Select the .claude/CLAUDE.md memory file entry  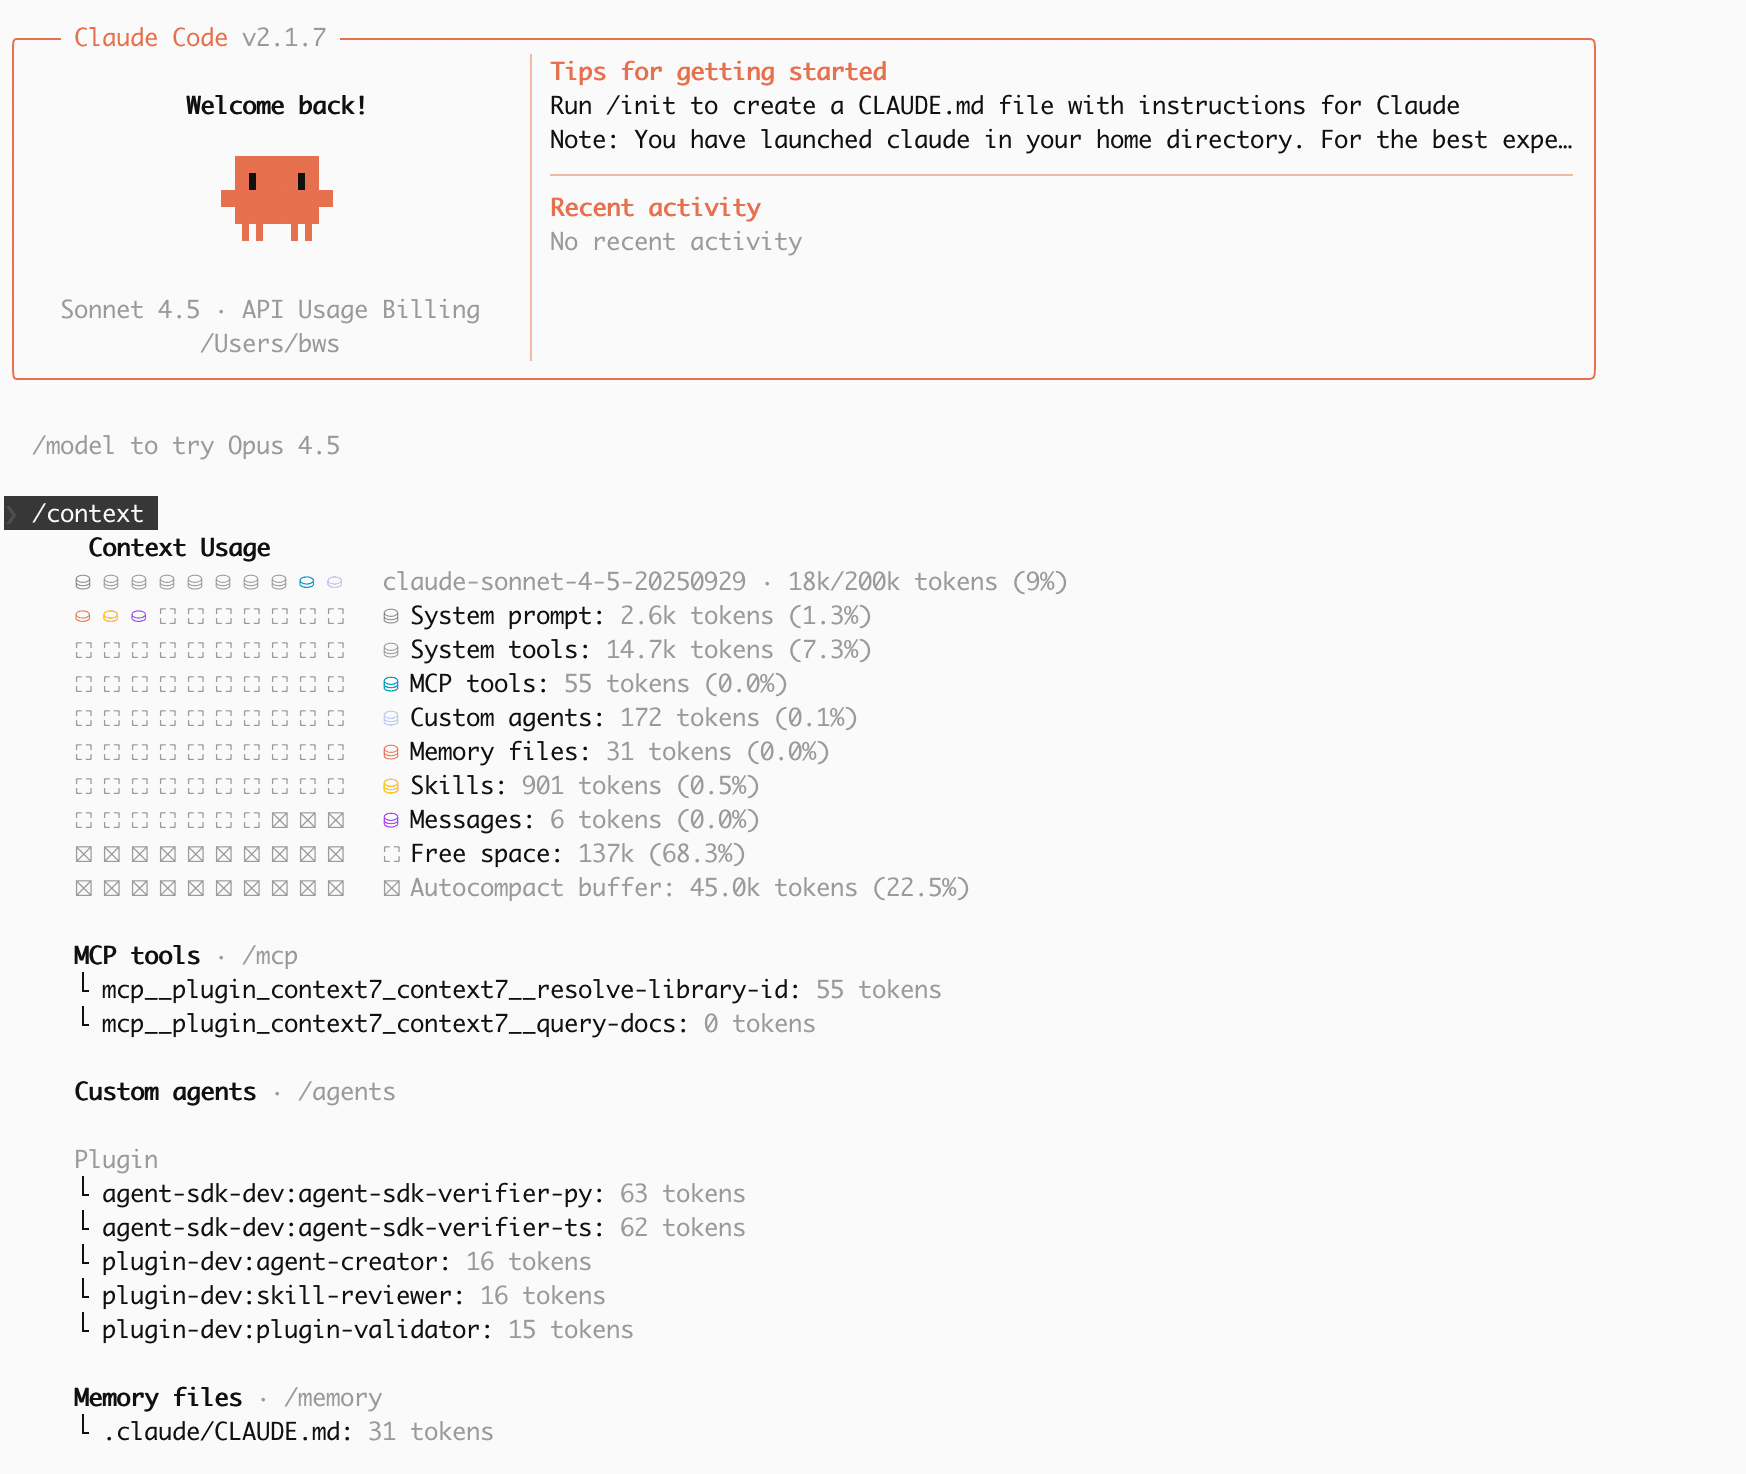pos(228,1432)
